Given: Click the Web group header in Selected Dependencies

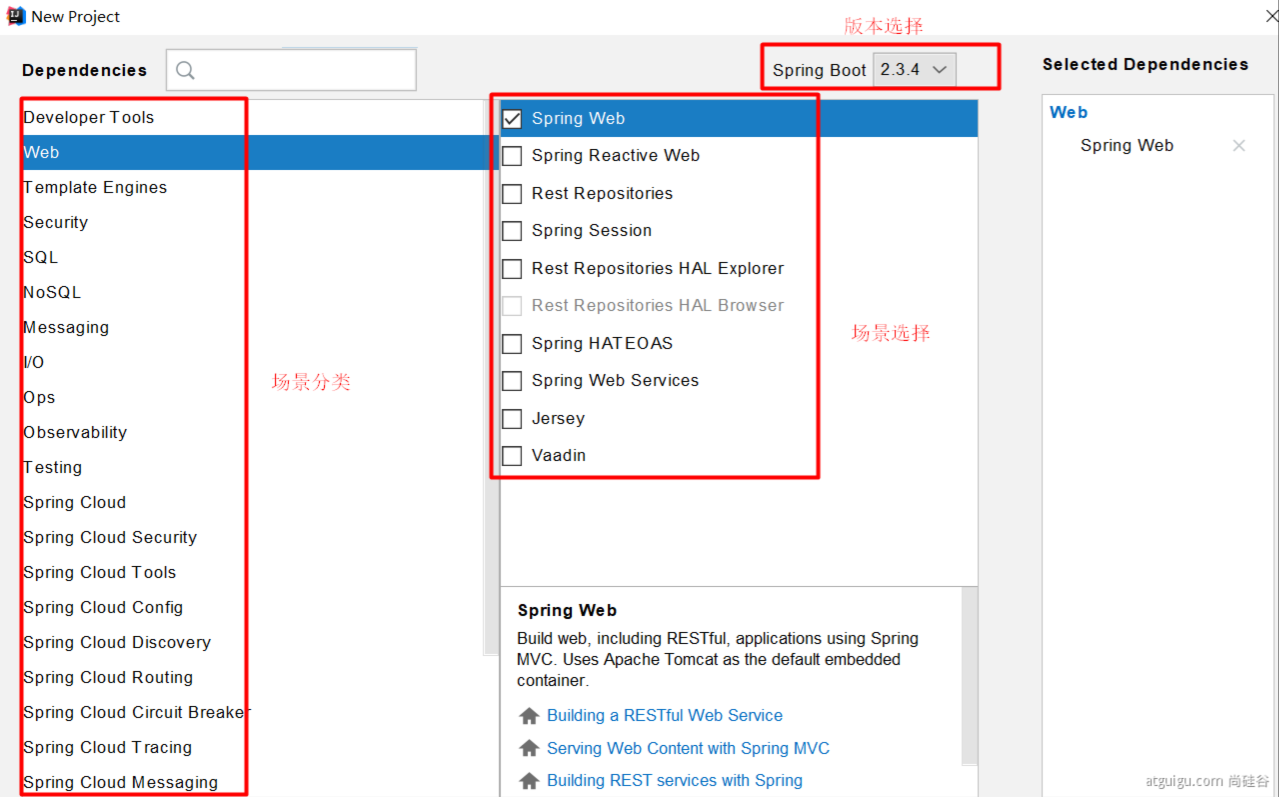Looking at the screenshot, I should tap(1069, 113).
